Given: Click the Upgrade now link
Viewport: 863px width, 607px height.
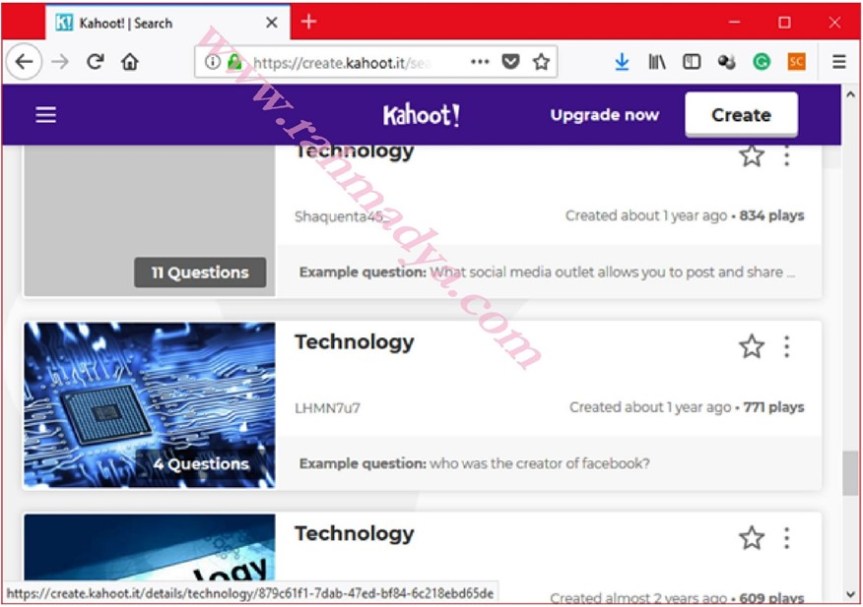Looking at the screenshot, I should pyautogui.click(x=604, y=115).
